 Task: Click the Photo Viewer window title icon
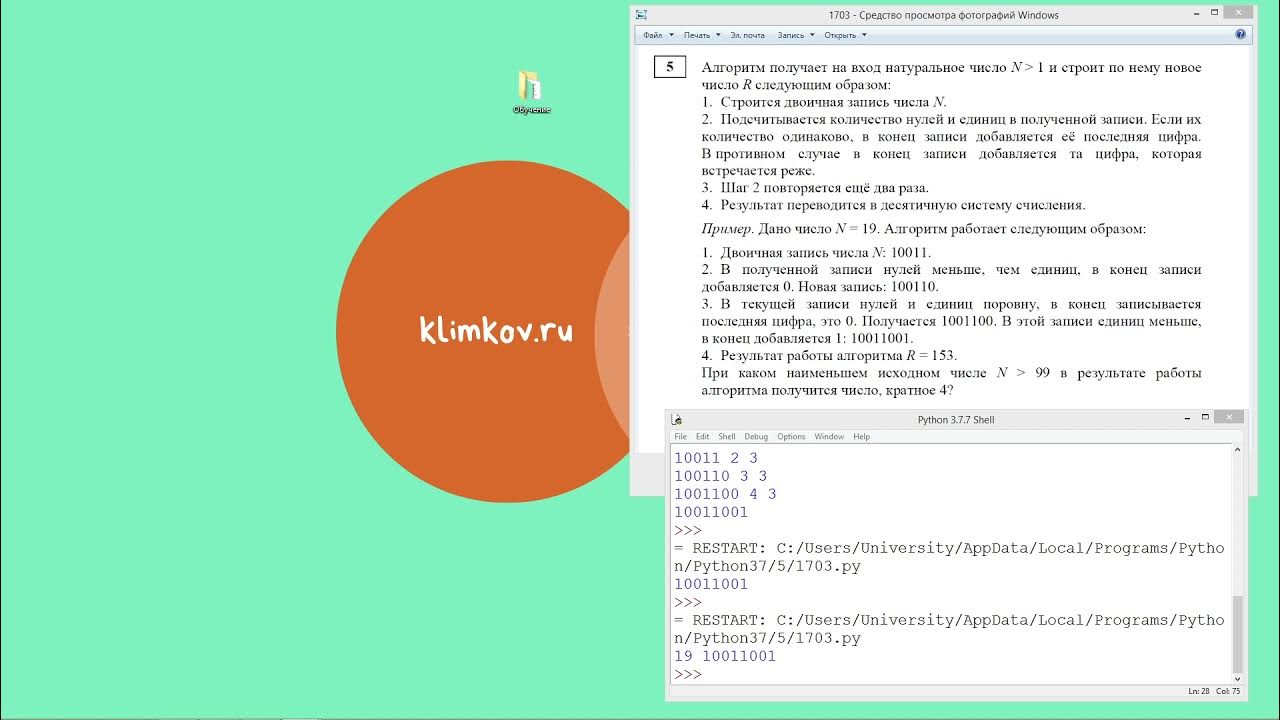[x=641, y=15]
